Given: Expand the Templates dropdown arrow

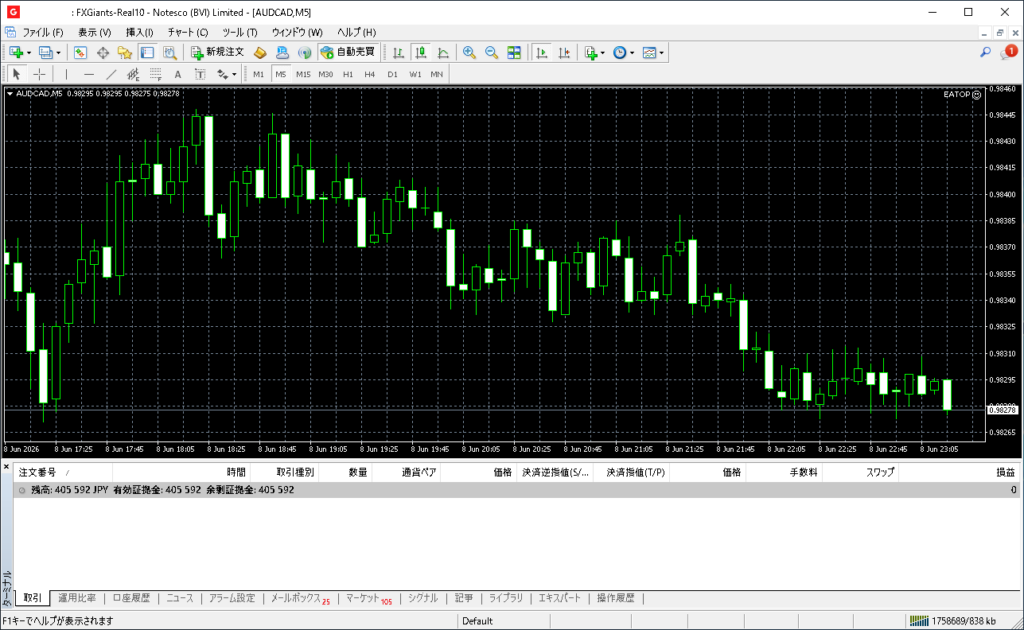Looking at the screenshot, I should (x=662, y=53).
